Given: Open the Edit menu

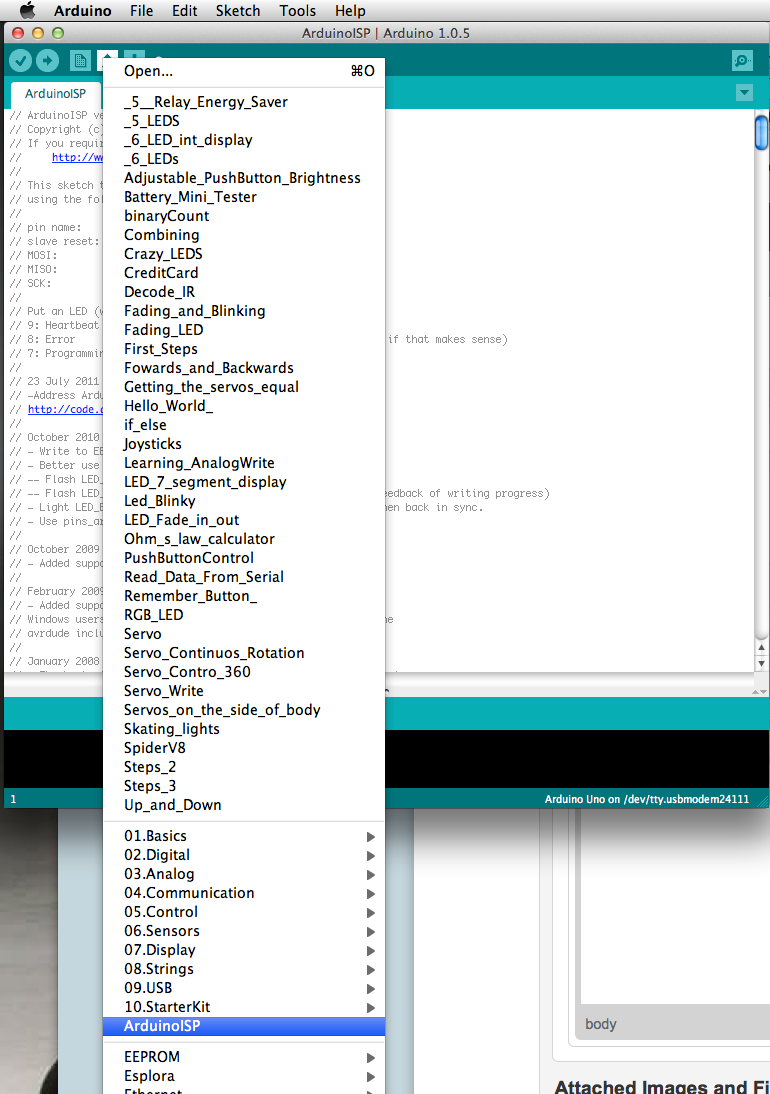Looking at the screenshot, I should coord(185,10).
